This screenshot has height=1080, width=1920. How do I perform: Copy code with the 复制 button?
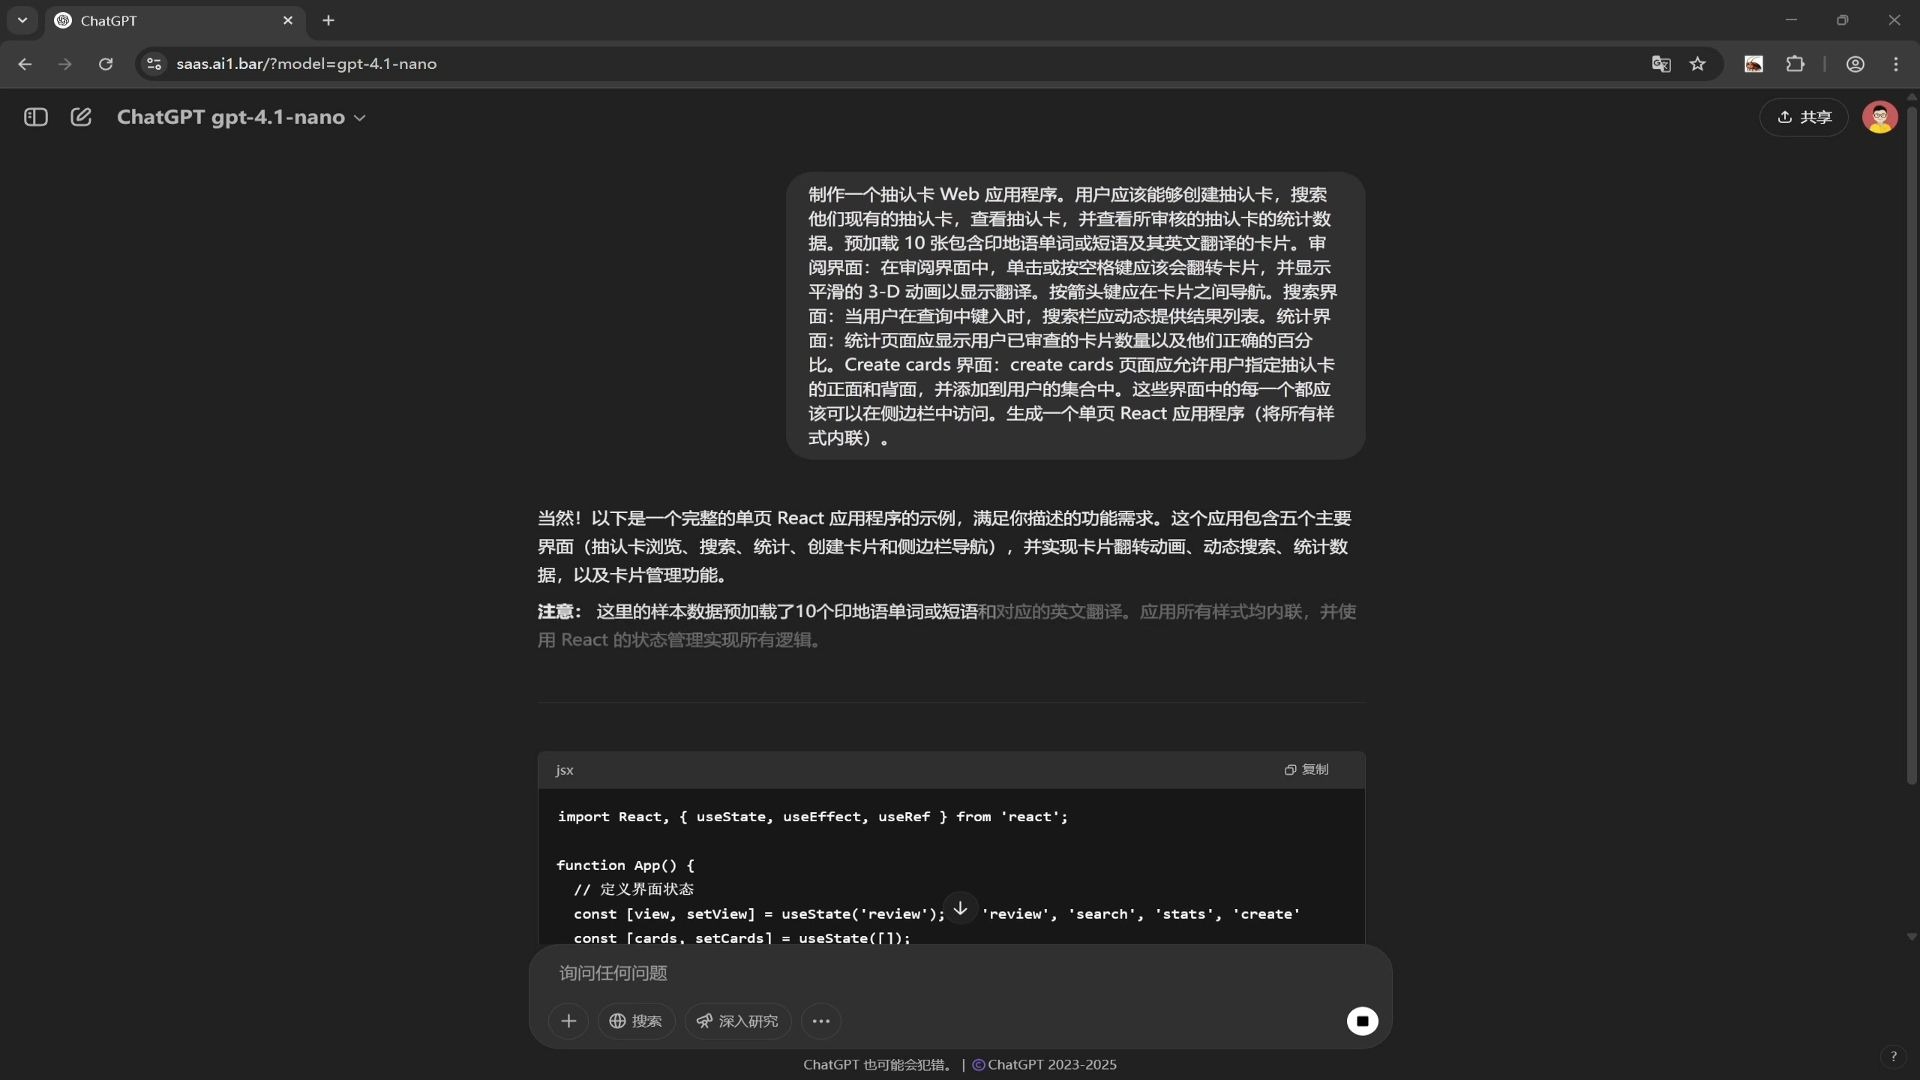pos(1307,769)
